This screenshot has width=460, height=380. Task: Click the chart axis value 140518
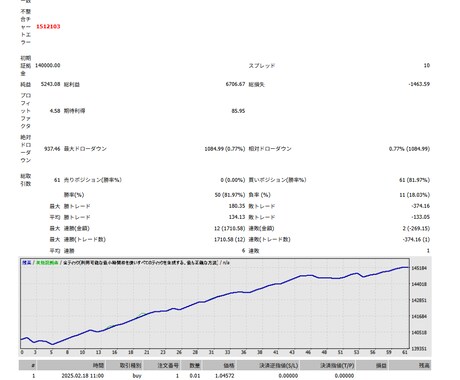pos(419,333)
